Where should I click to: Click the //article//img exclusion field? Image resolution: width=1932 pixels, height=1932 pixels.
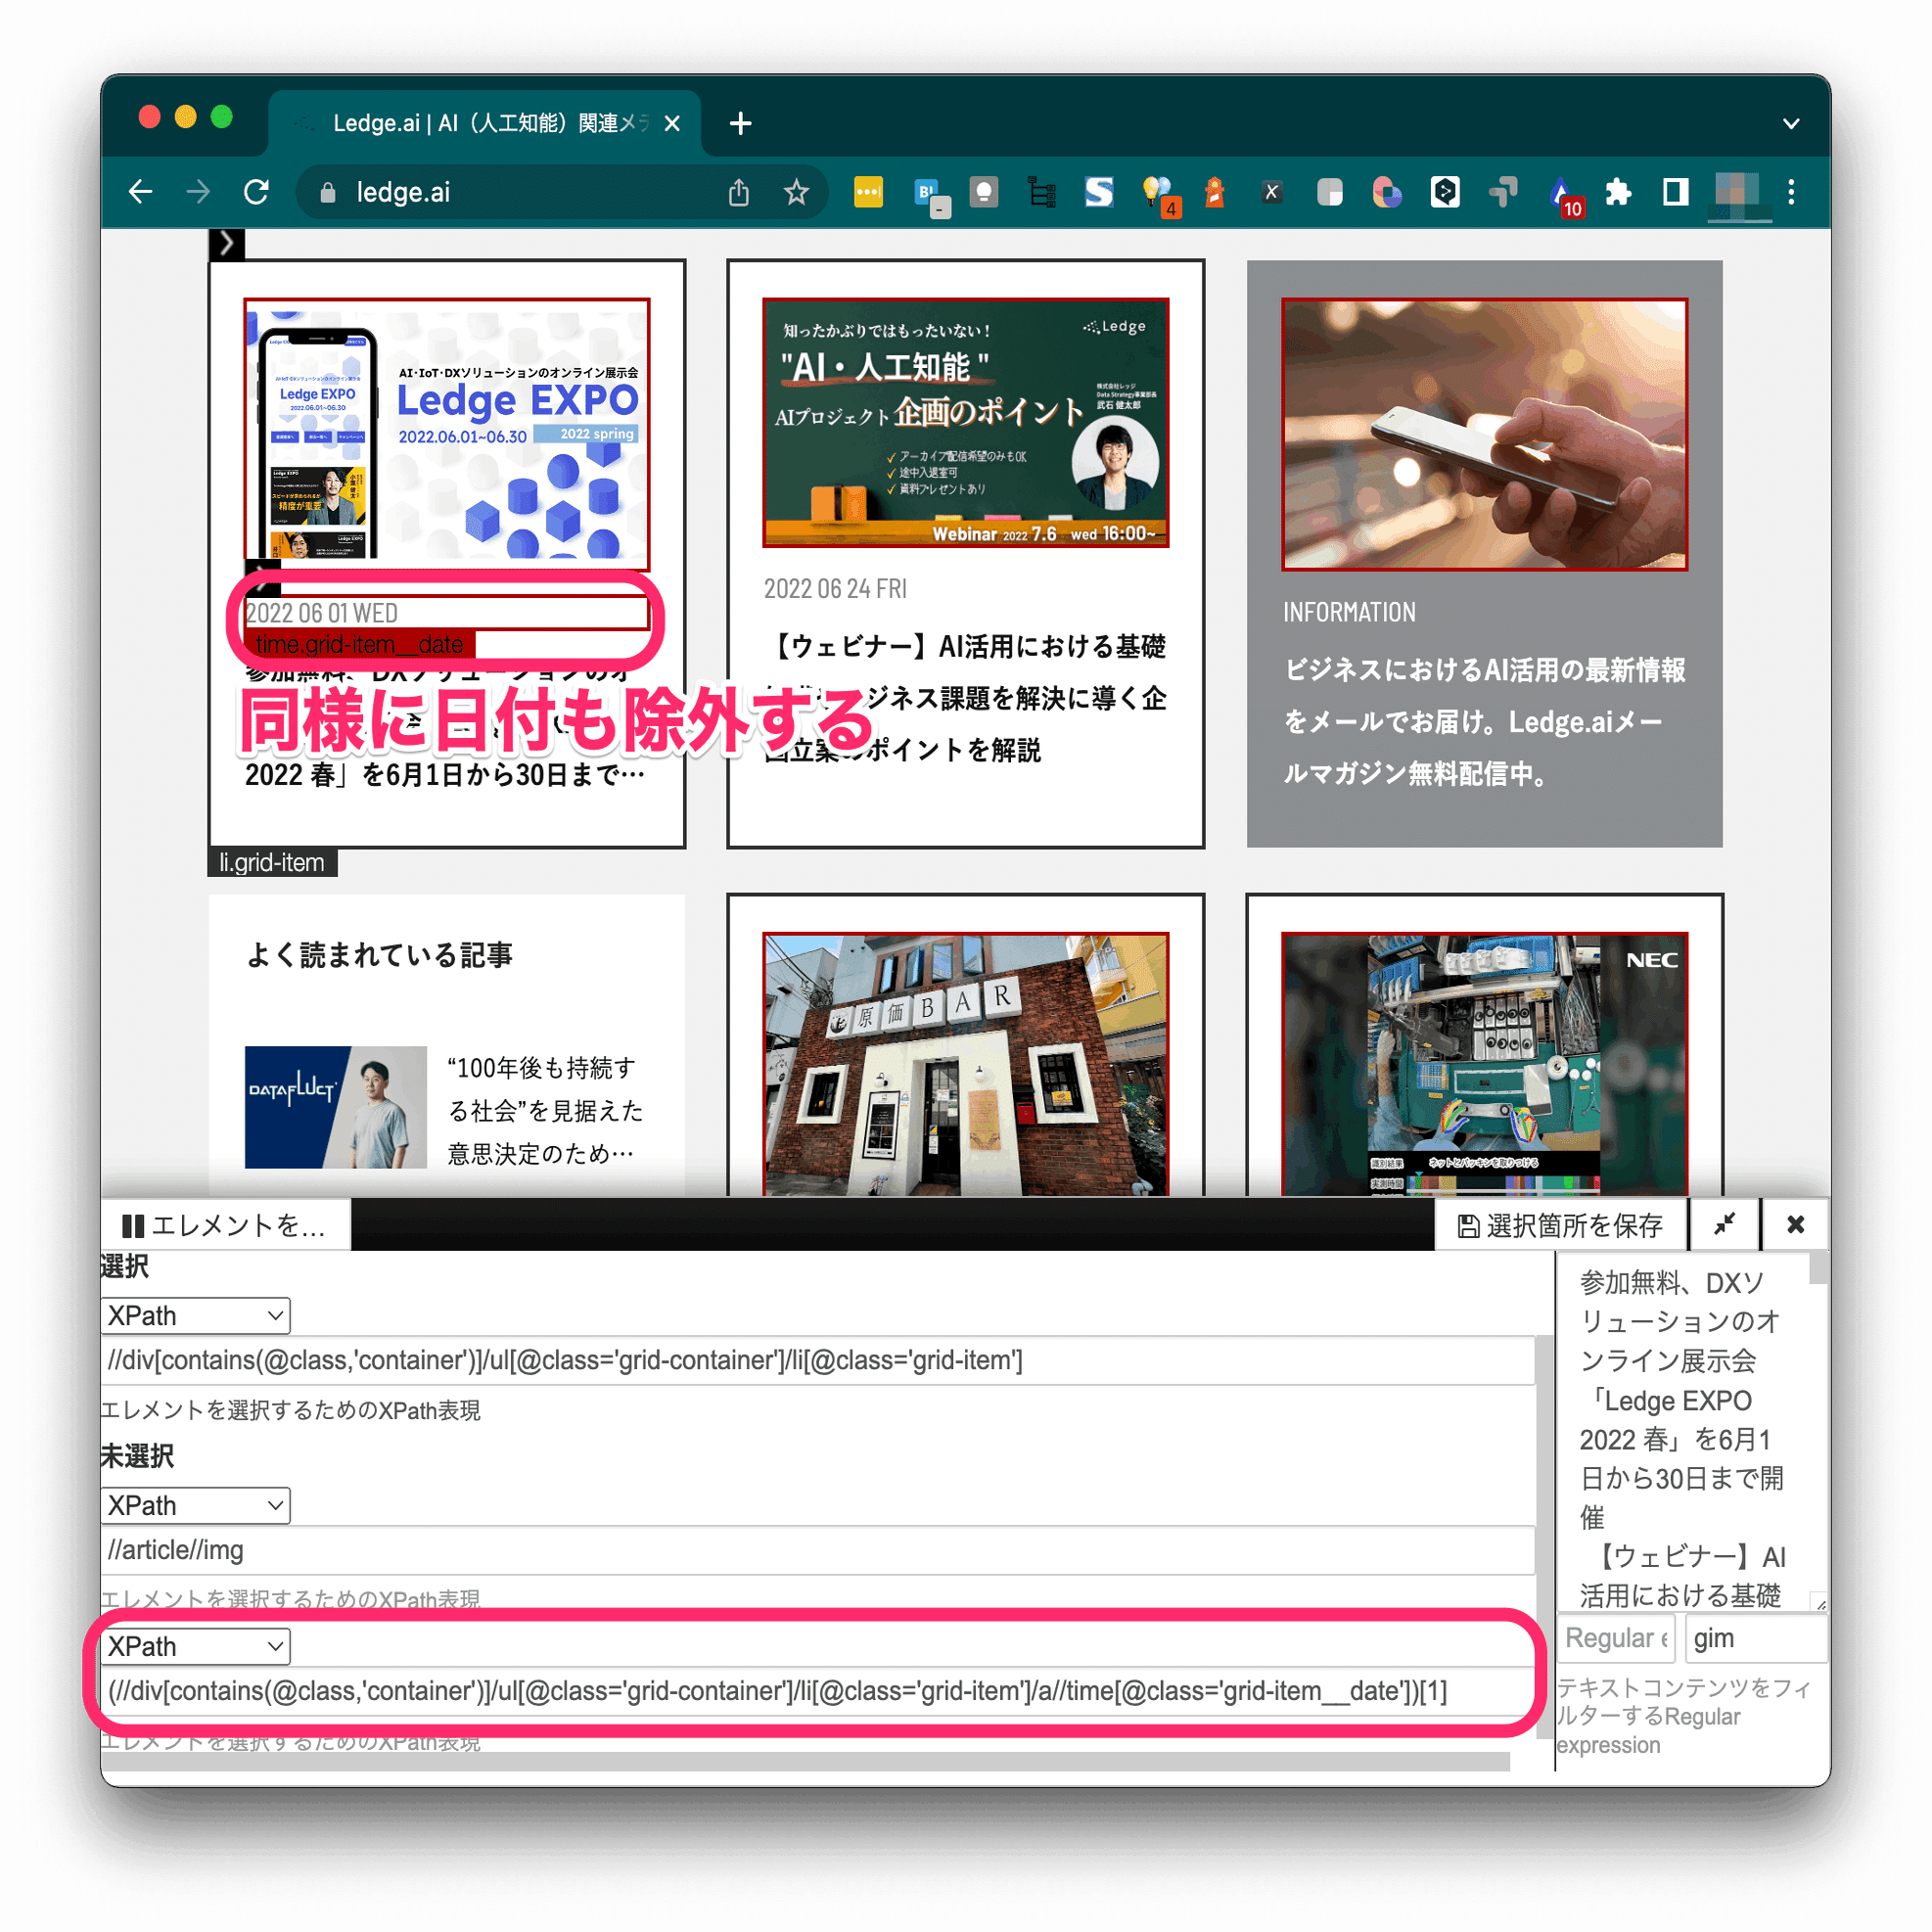818,1550
